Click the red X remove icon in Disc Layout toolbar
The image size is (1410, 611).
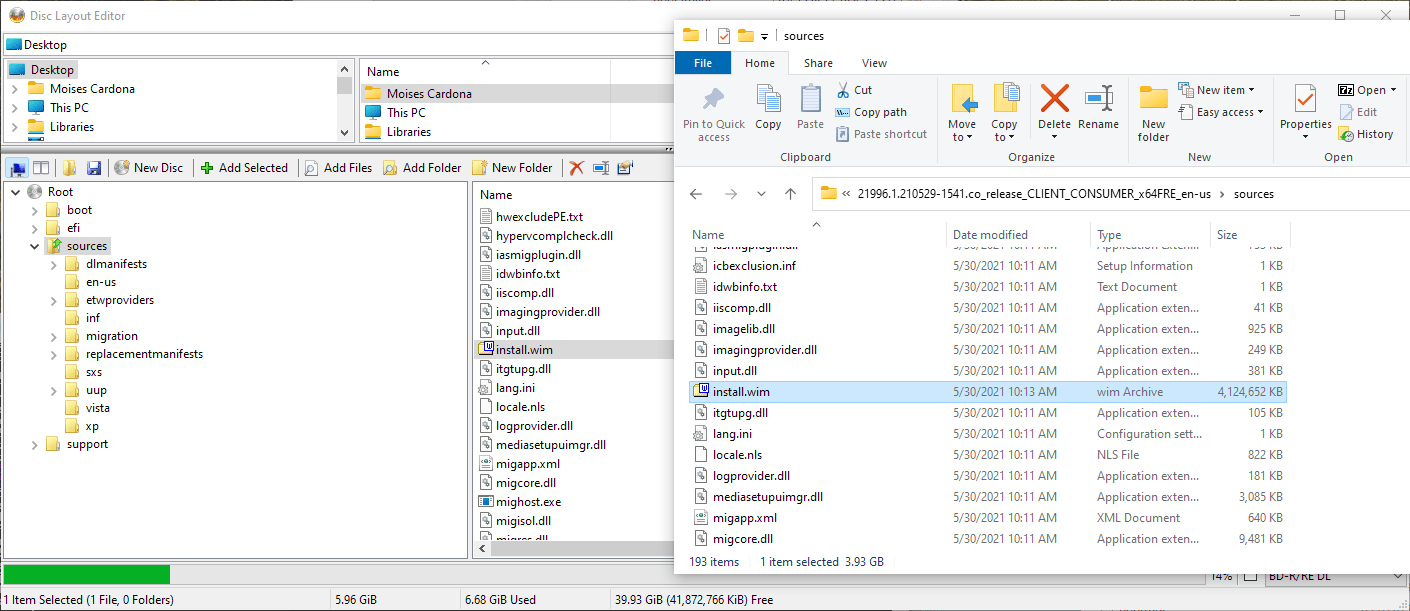pos(577,168)
